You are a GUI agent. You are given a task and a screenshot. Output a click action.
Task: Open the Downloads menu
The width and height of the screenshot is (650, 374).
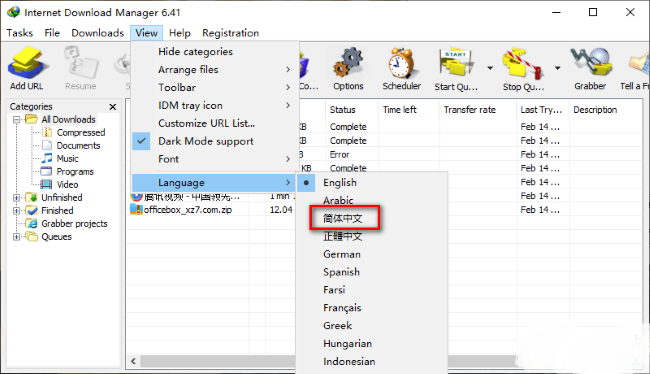tap(97, 33)
